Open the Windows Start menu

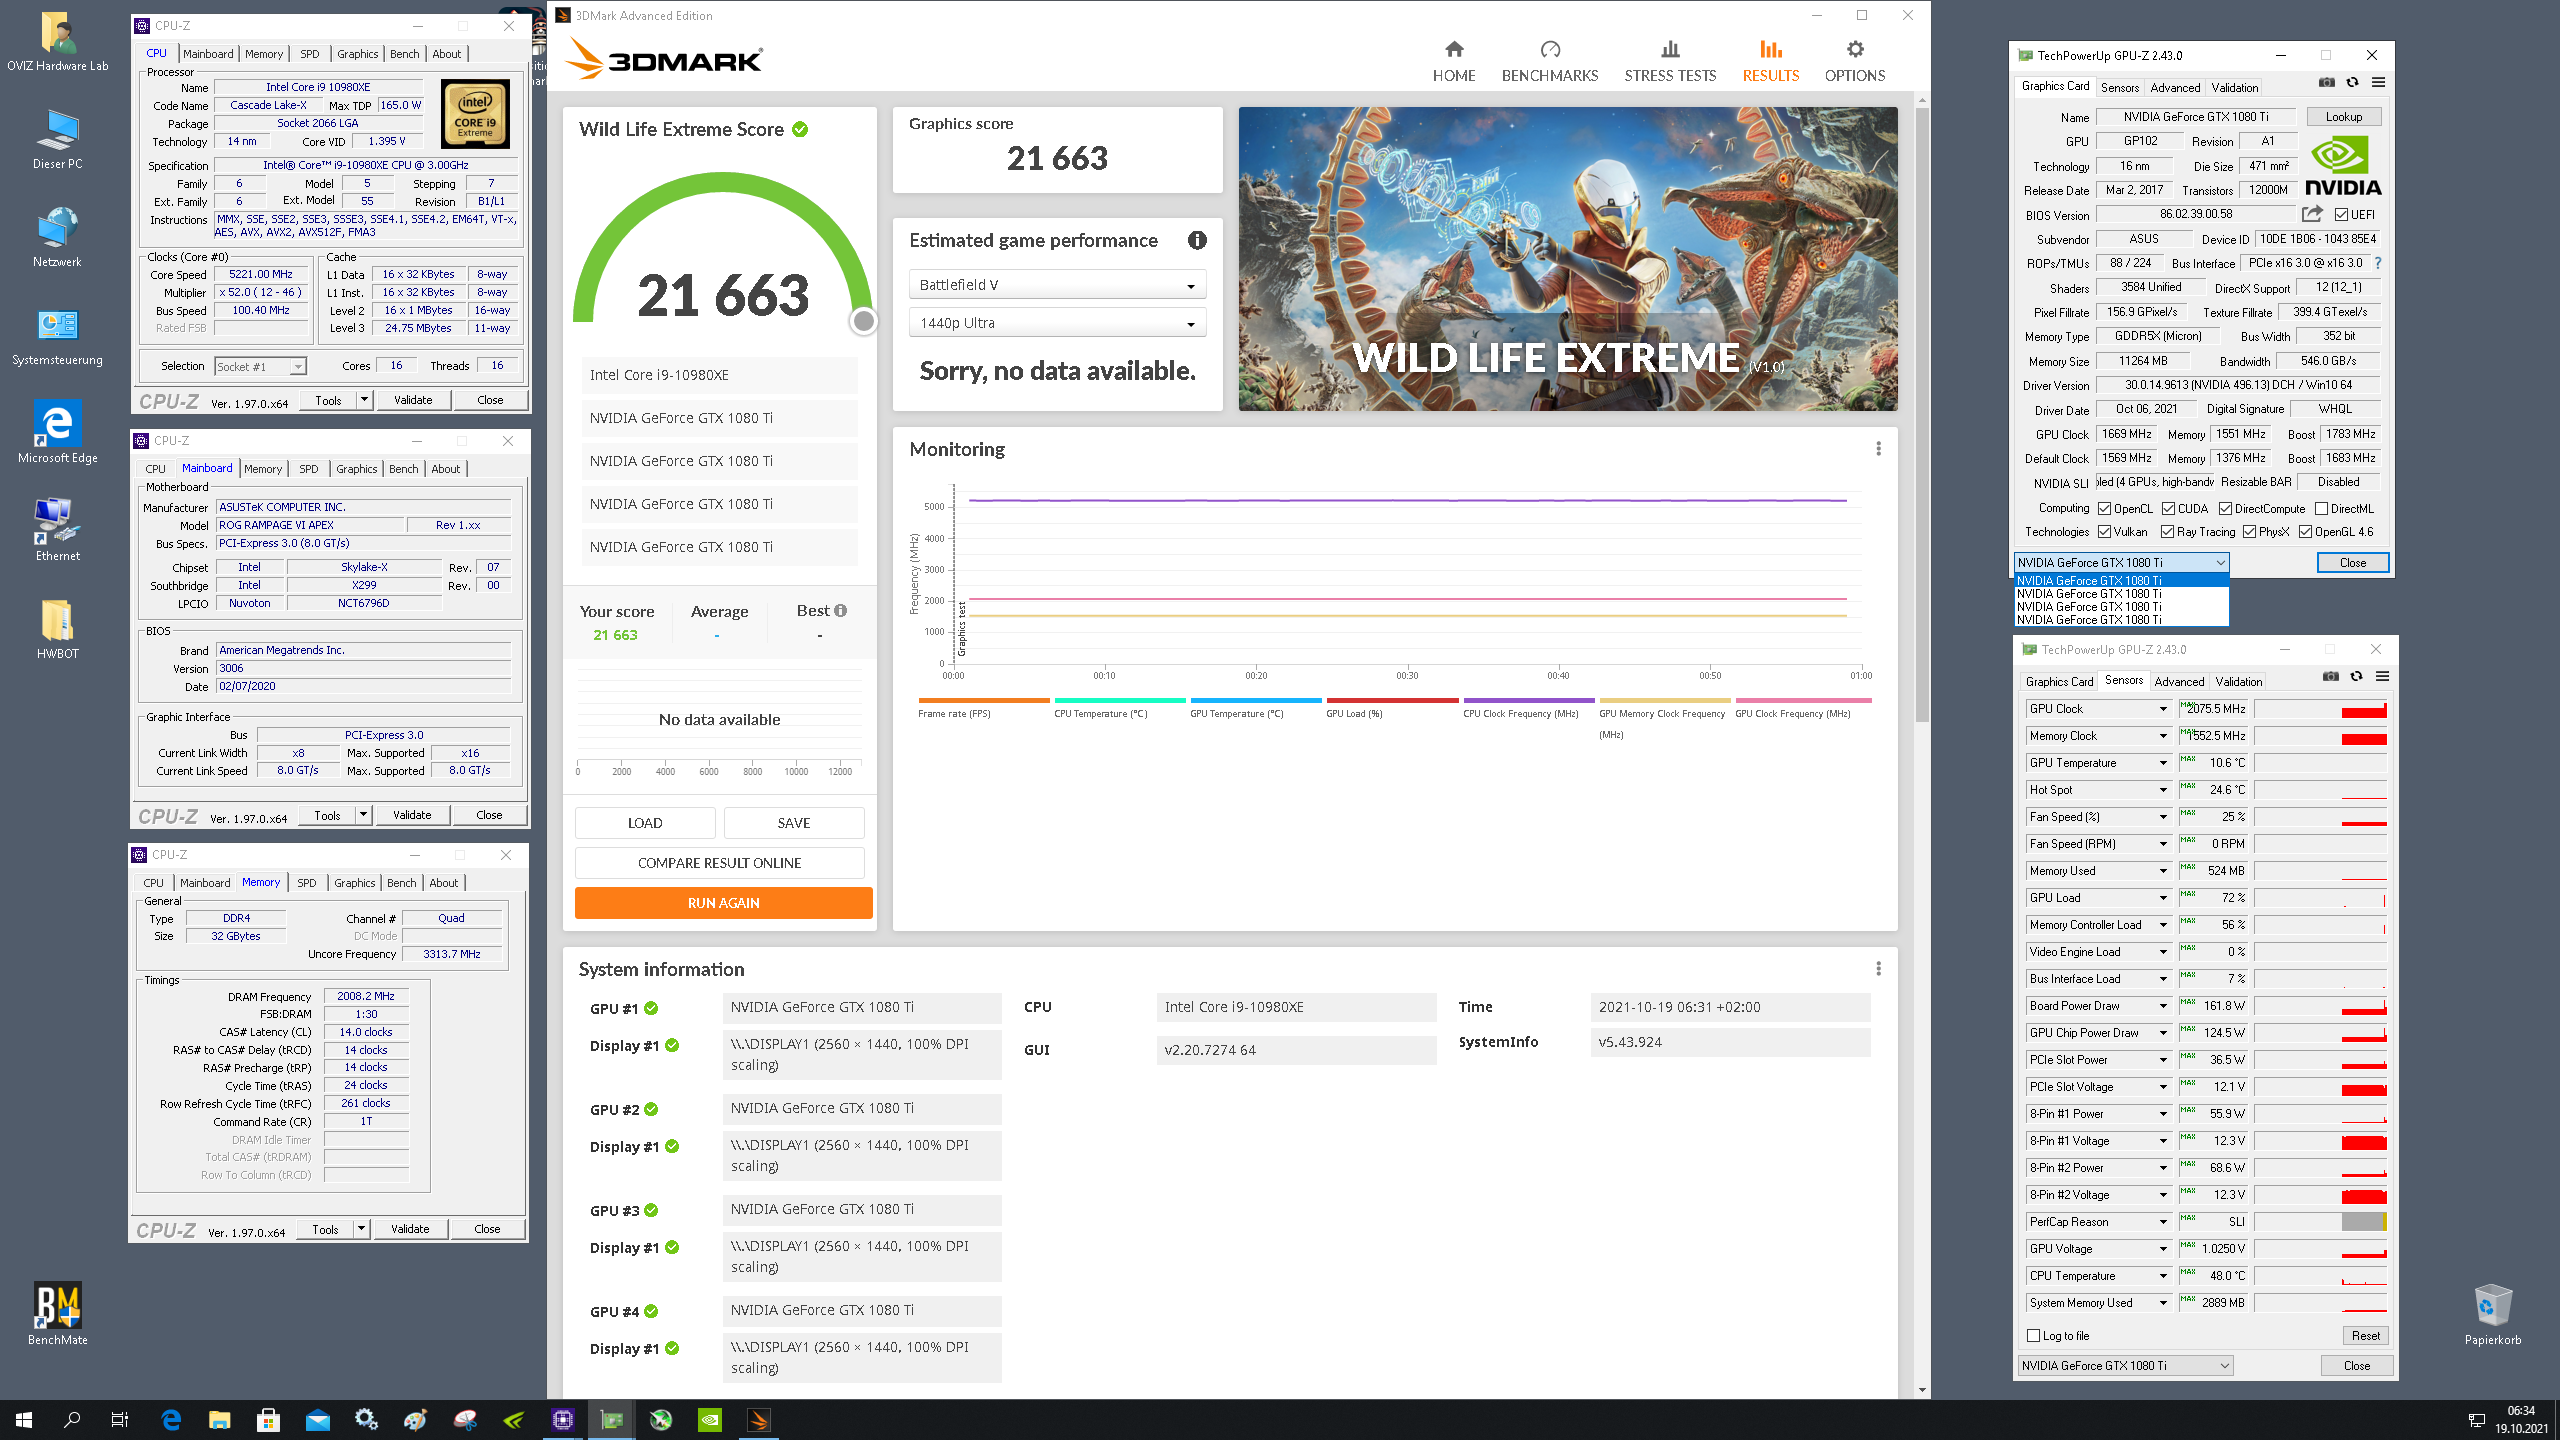click(24, 1419)
